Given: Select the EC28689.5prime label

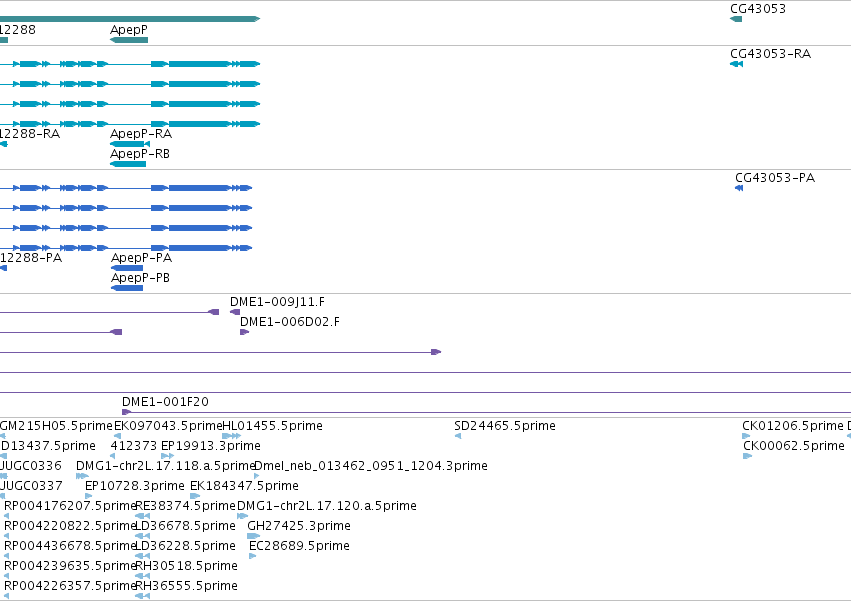Looking at the screenshot, I should click(299, 546).
